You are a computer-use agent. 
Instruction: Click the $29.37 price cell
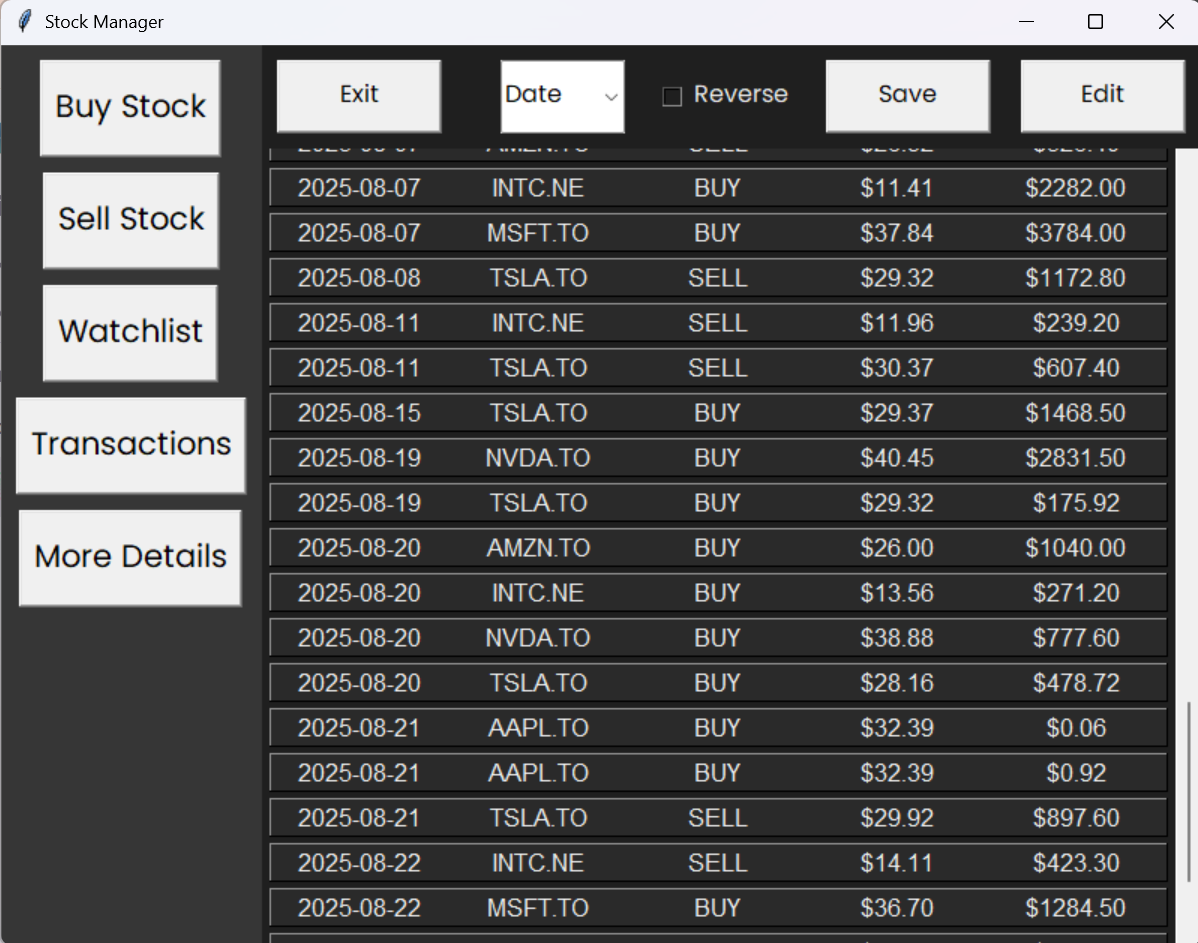897,413
